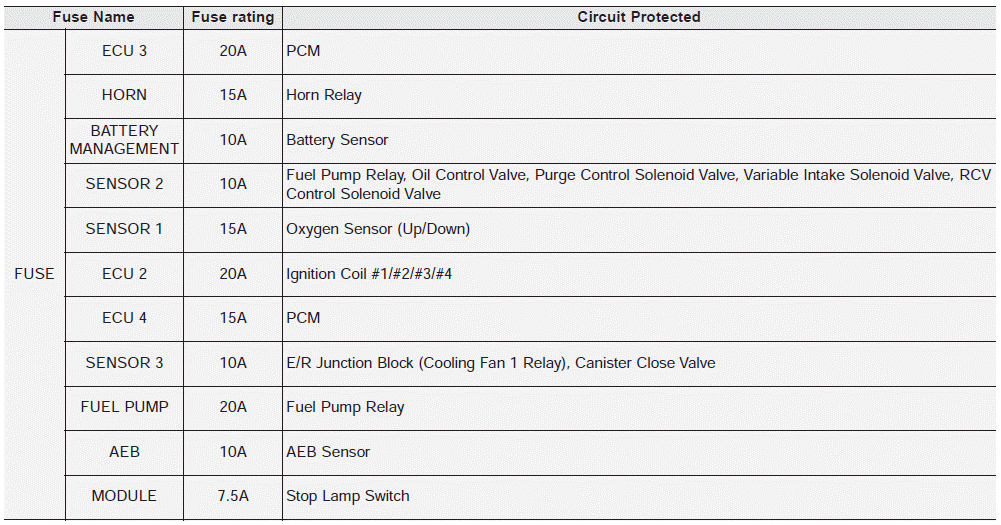
Task: Select the MODULE fuse name cell
Action: pyautogui.click(x=124, y=496)
